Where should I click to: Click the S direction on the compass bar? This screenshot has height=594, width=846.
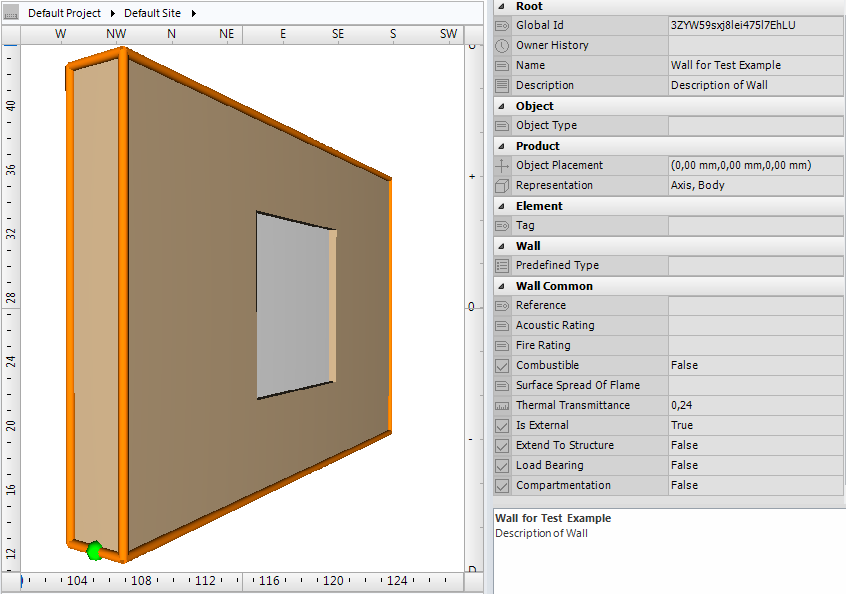coord(393,34)
